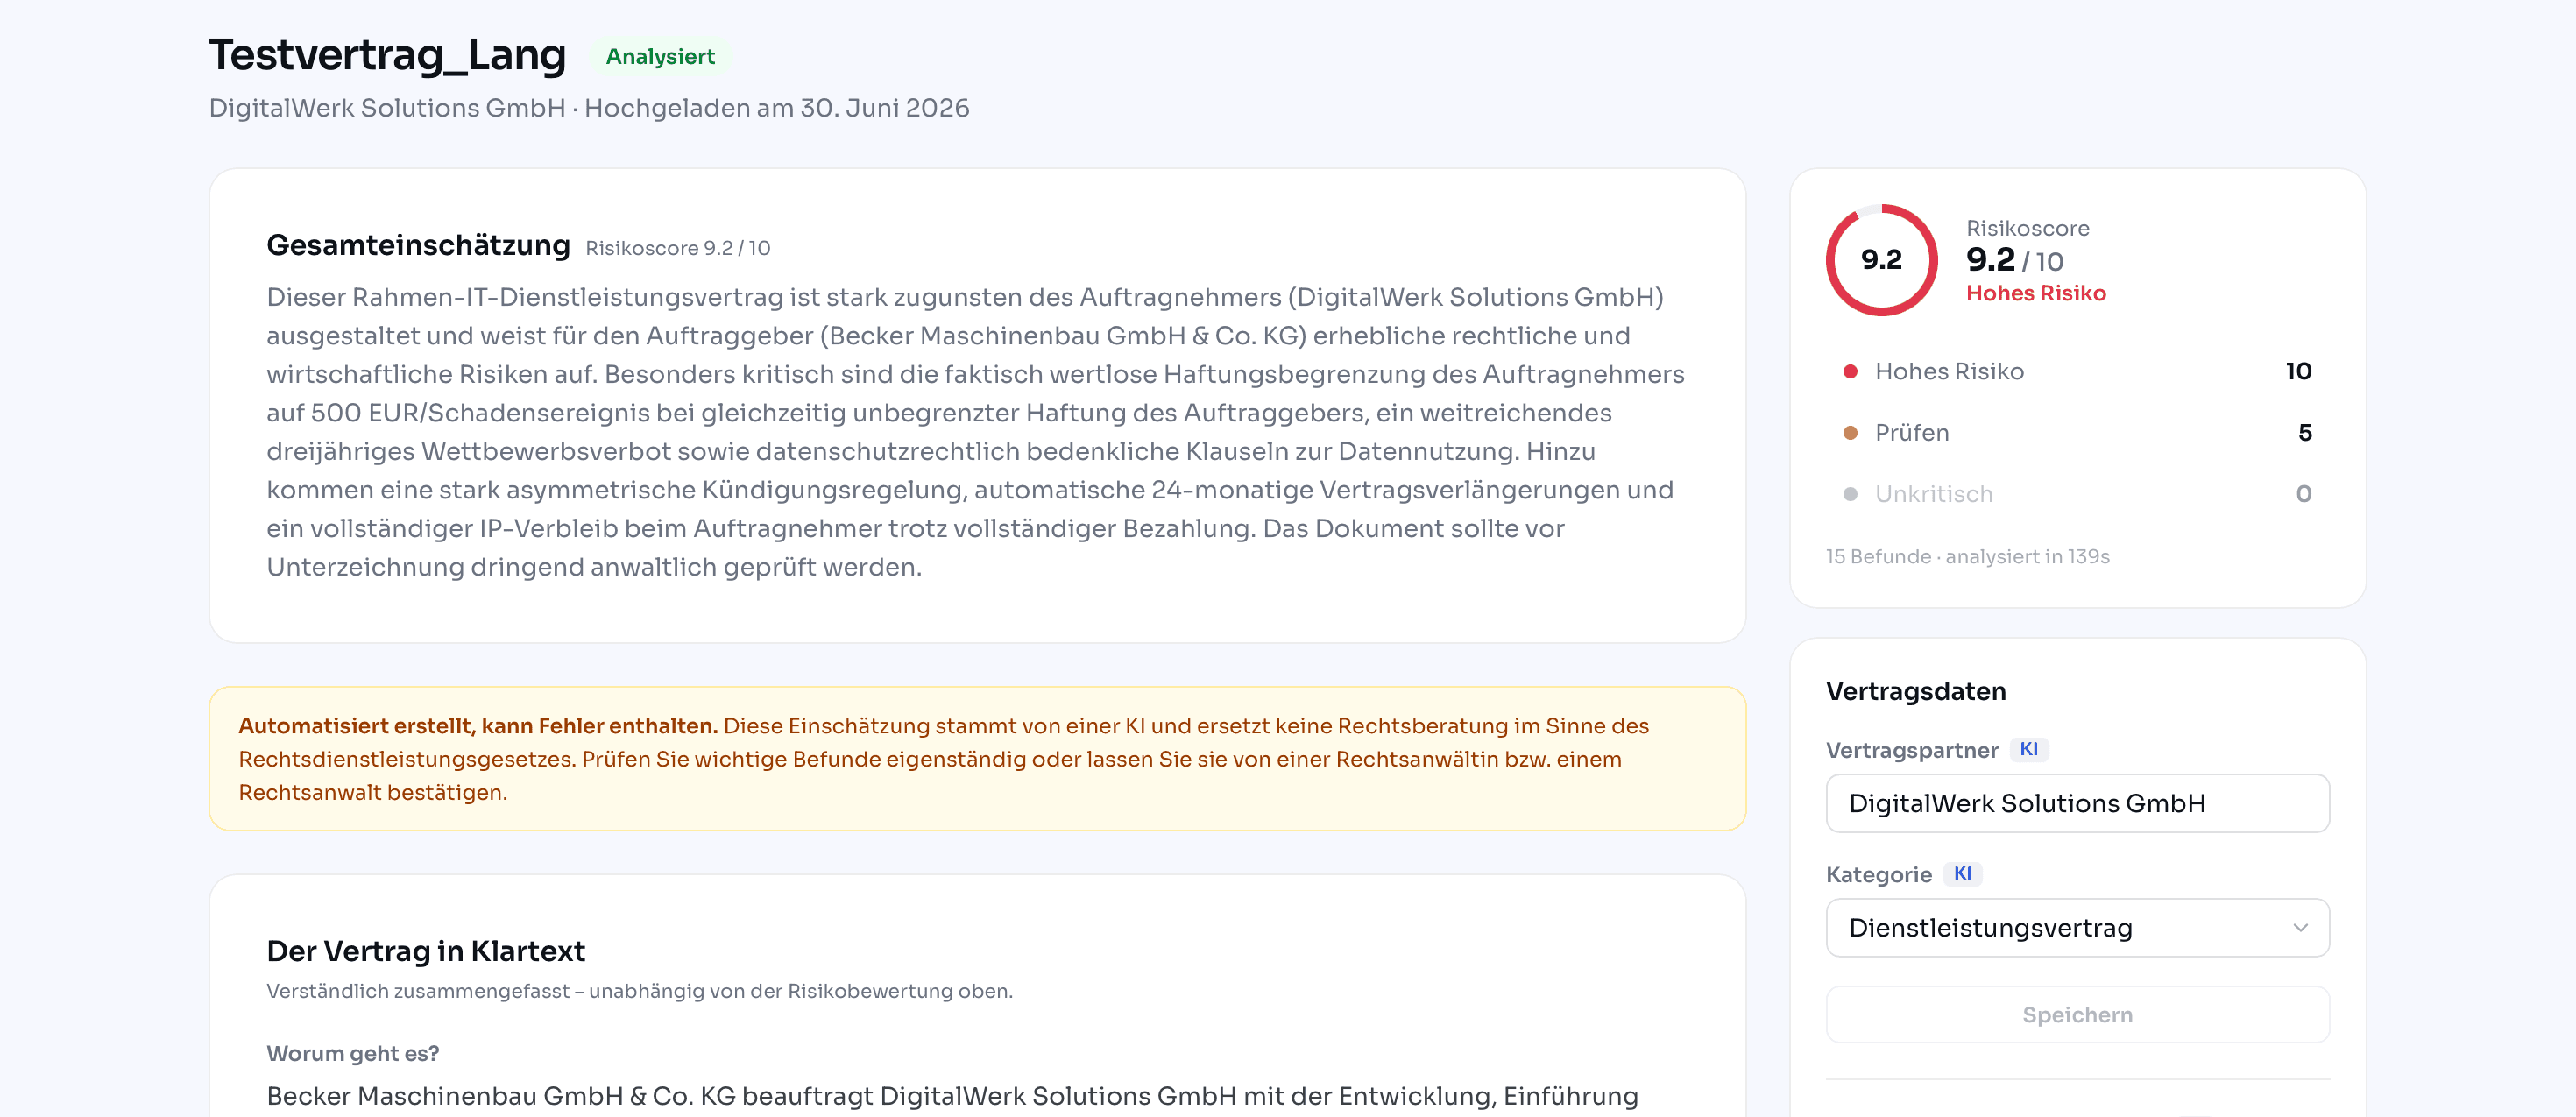Click the Gesamteinschätzung heading
2576x1117 pixels.
point(418,245)
